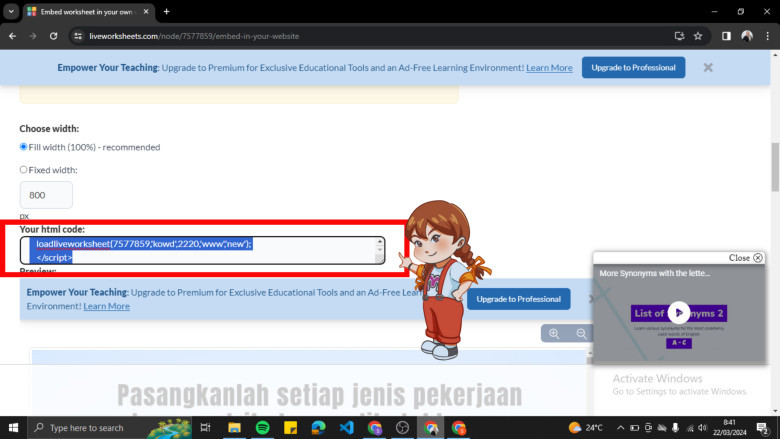Open the browser side panel

726,36
